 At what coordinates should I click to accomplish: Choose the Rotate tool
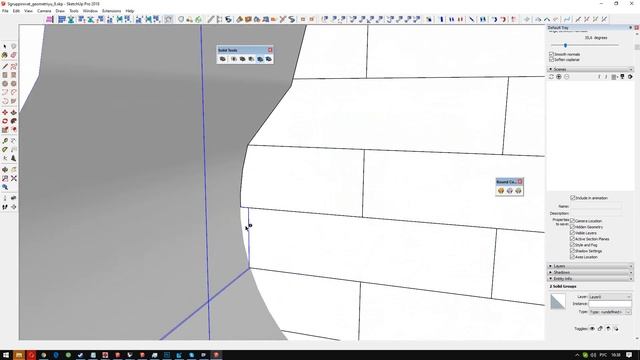tap(5, 121)
